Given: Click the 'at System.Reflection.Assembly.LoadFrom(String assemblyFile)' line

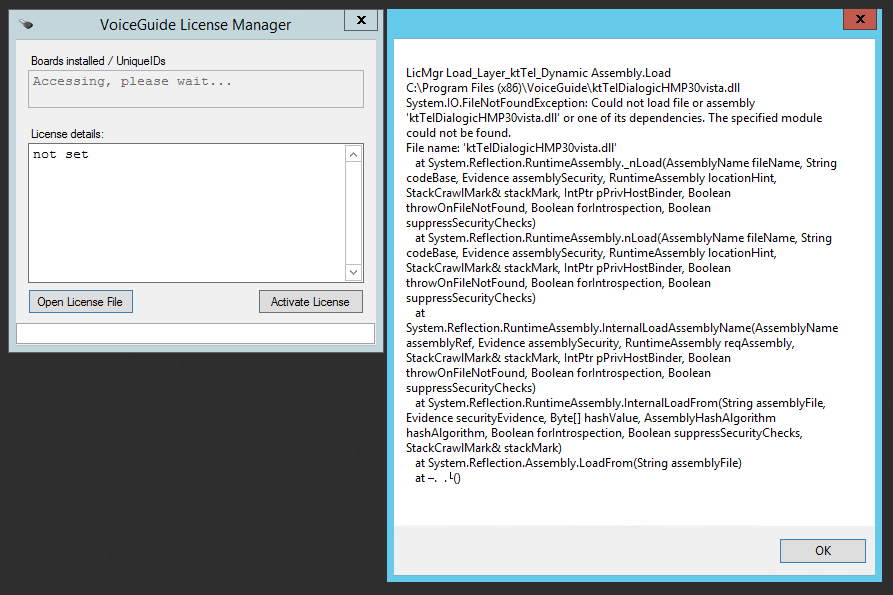Looking at the screenshot, I should [578, 463].
